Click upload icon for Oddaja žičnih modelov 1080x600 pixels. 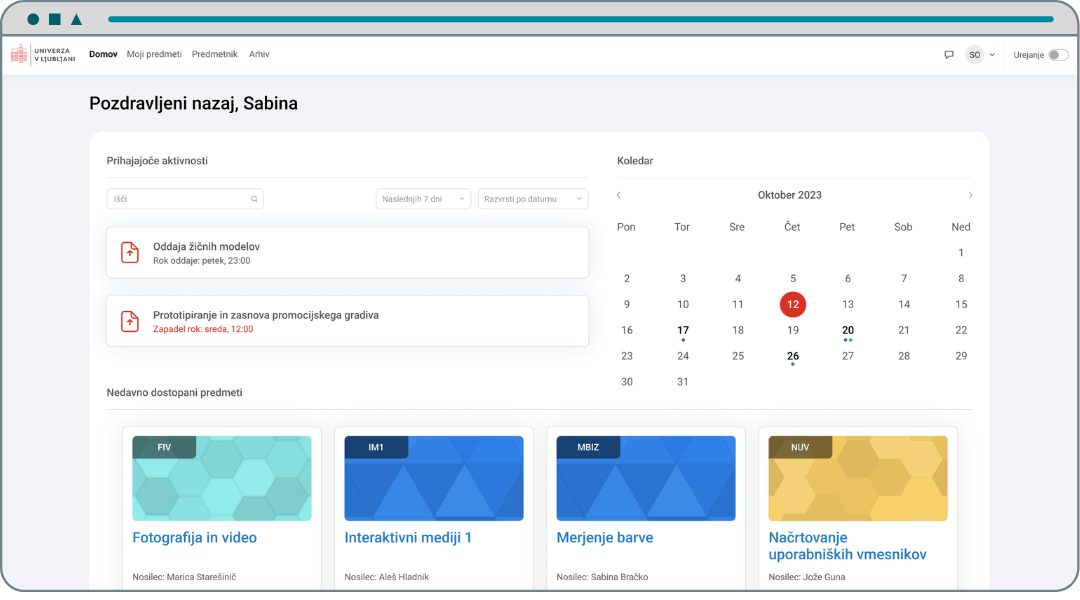pos(130,252)
